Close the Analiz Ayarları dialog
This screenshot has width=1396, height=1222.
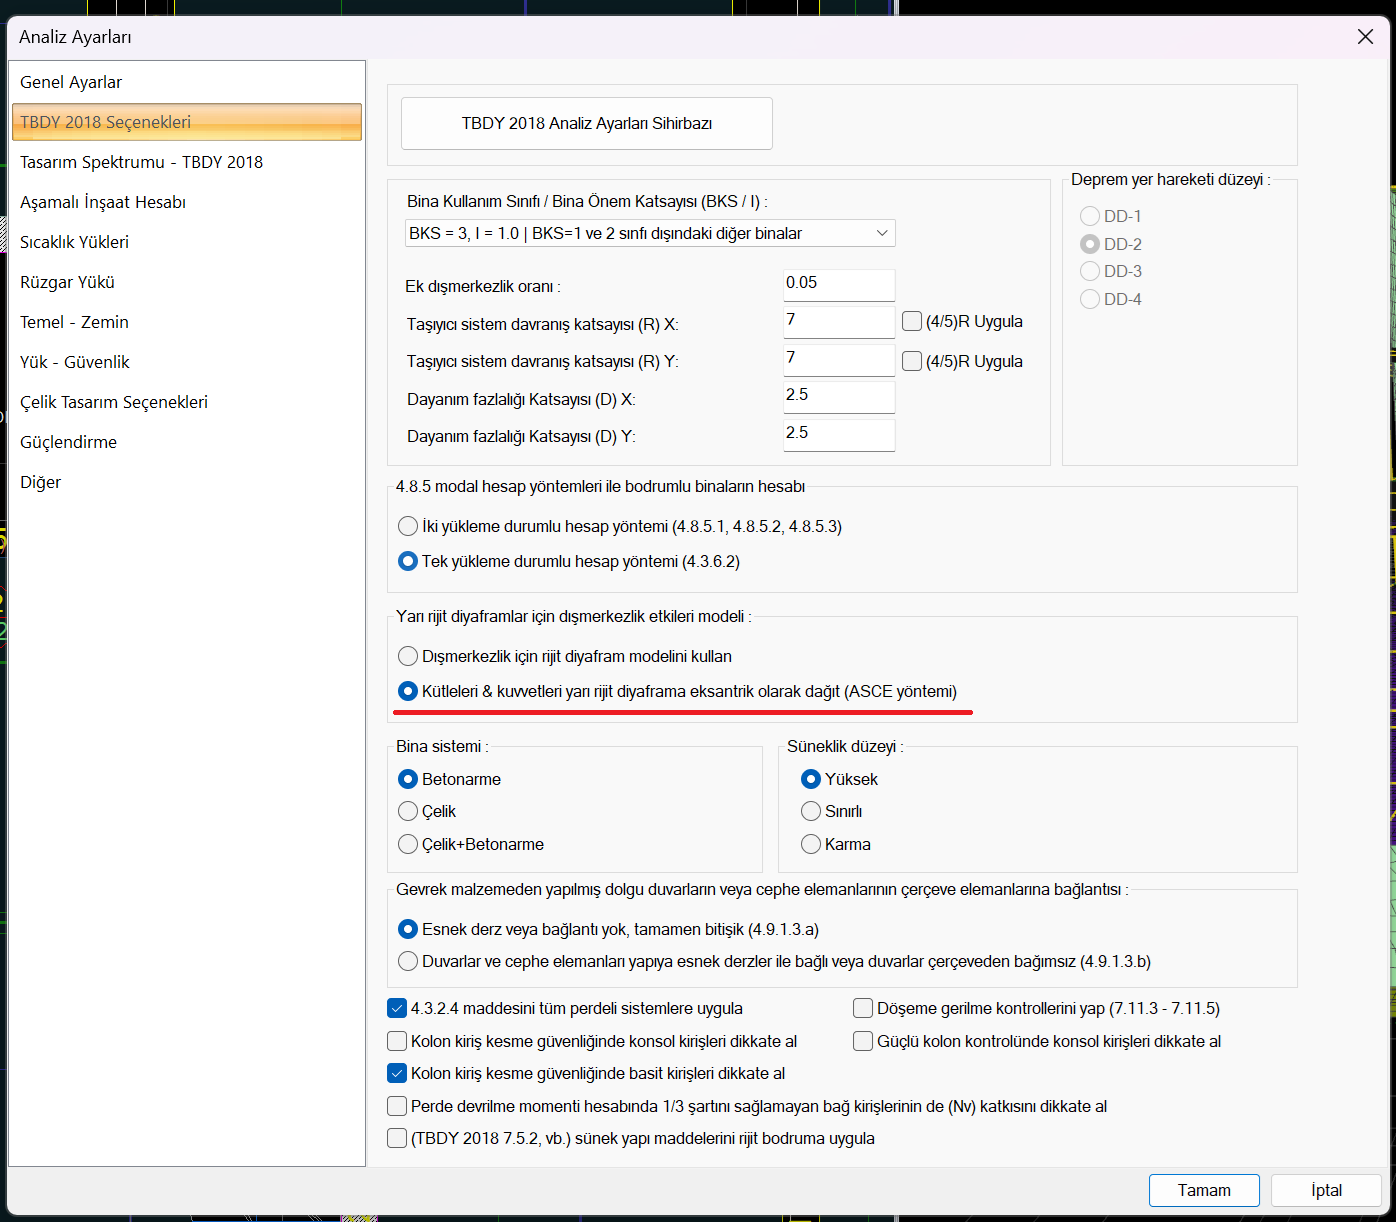click(x=1365, y=37)
